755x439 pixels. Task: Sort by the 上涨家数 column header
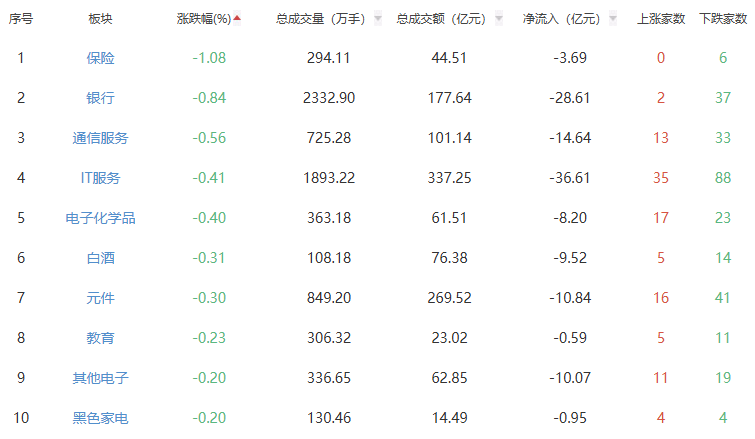660,18
